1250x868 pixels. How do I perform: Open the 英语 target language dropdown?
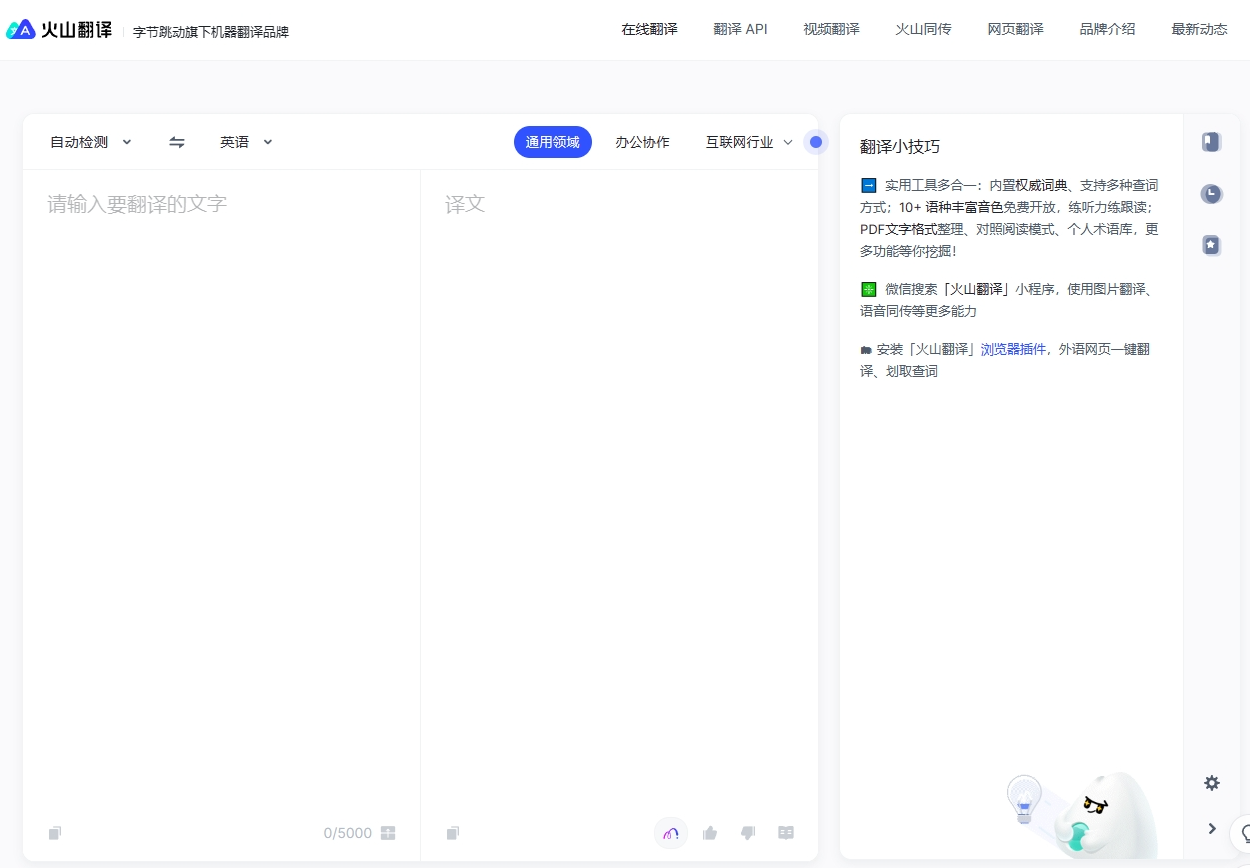(x=246, y=142)
